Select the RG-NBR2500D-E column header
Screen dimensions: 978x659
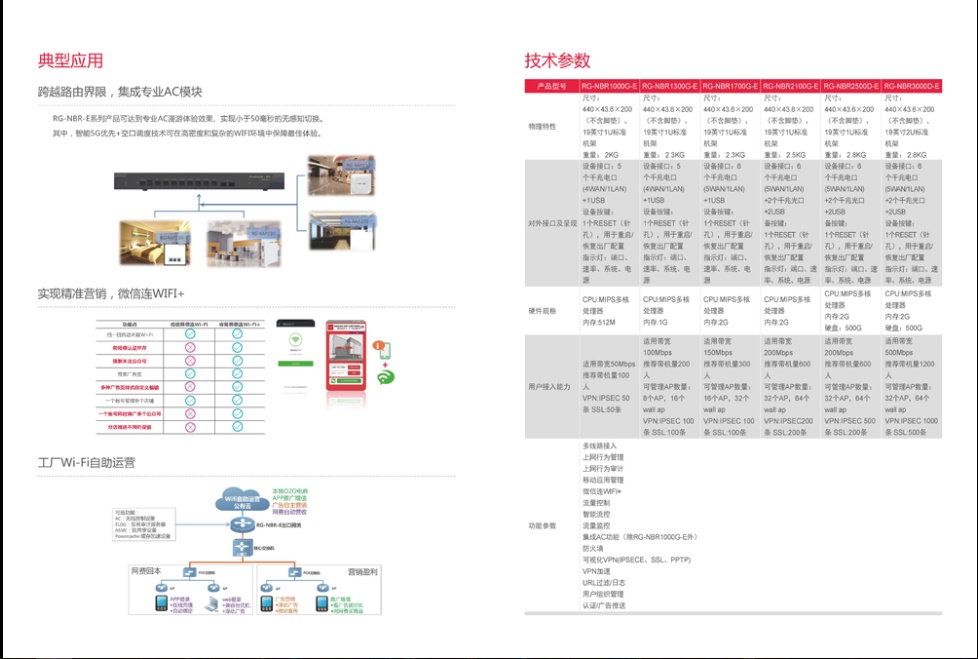[x=851, y=86]
